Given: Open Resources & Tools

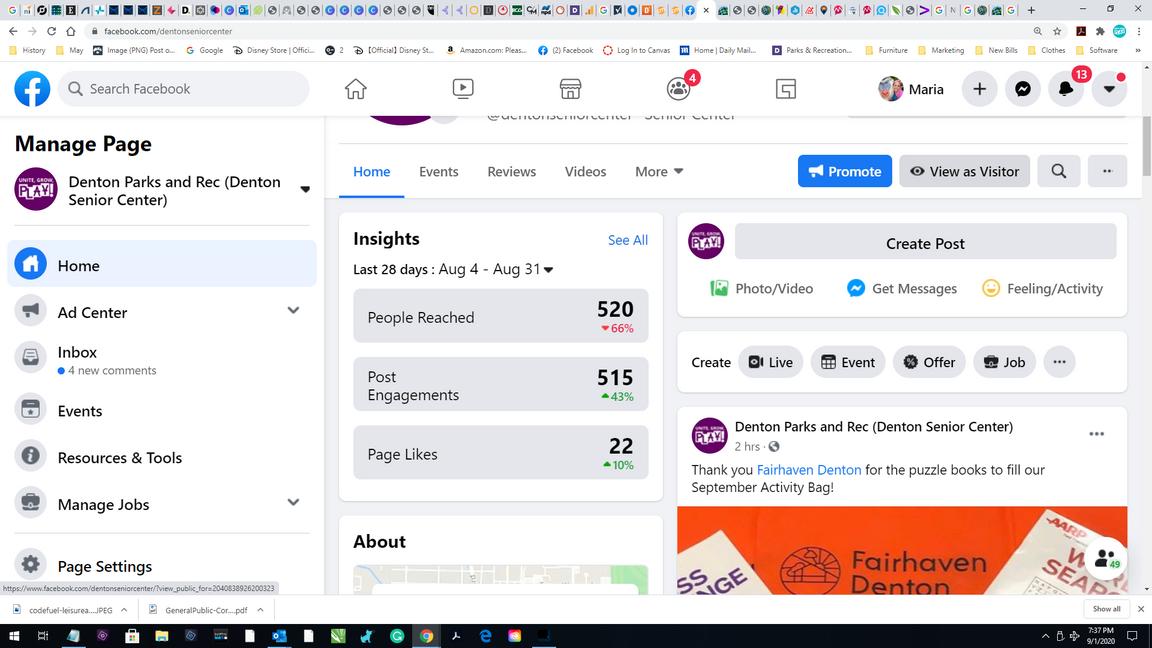Looking at the screenshot, I should point(162,457).
